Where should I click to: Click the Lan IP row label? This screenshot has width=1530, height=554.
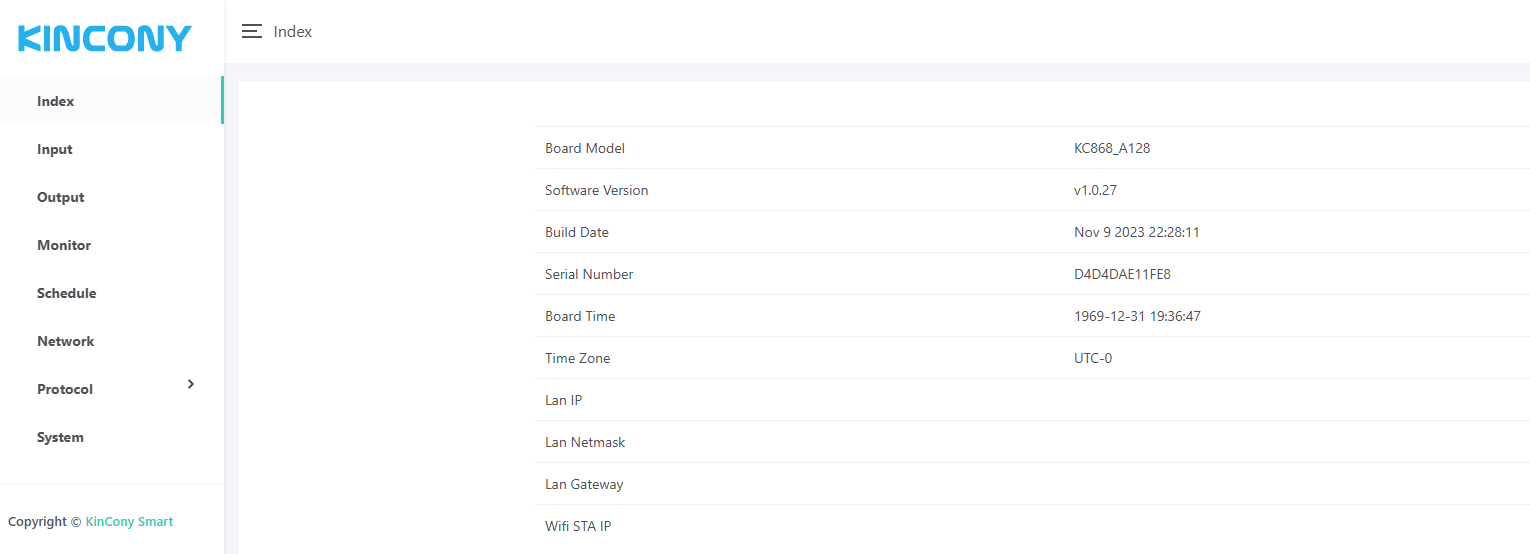pos(563,400)
